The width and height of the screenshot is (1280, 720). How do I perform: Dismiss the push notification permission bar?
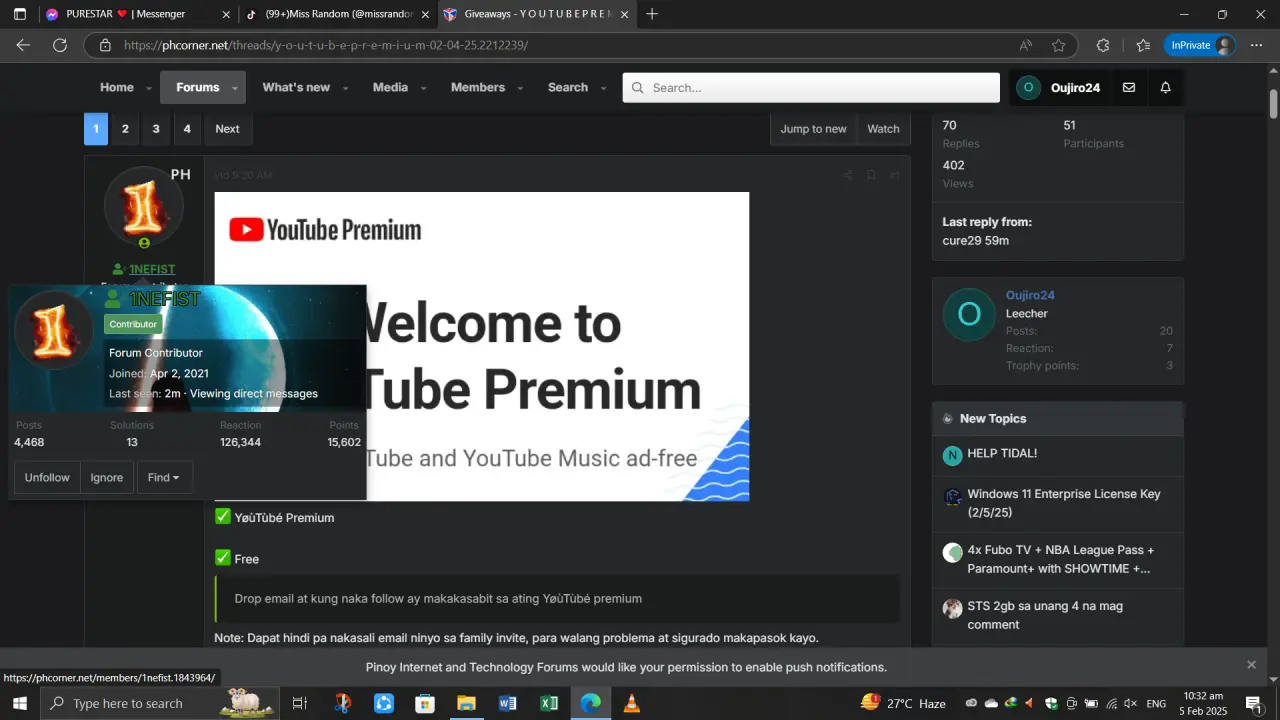coord(1251,665)
